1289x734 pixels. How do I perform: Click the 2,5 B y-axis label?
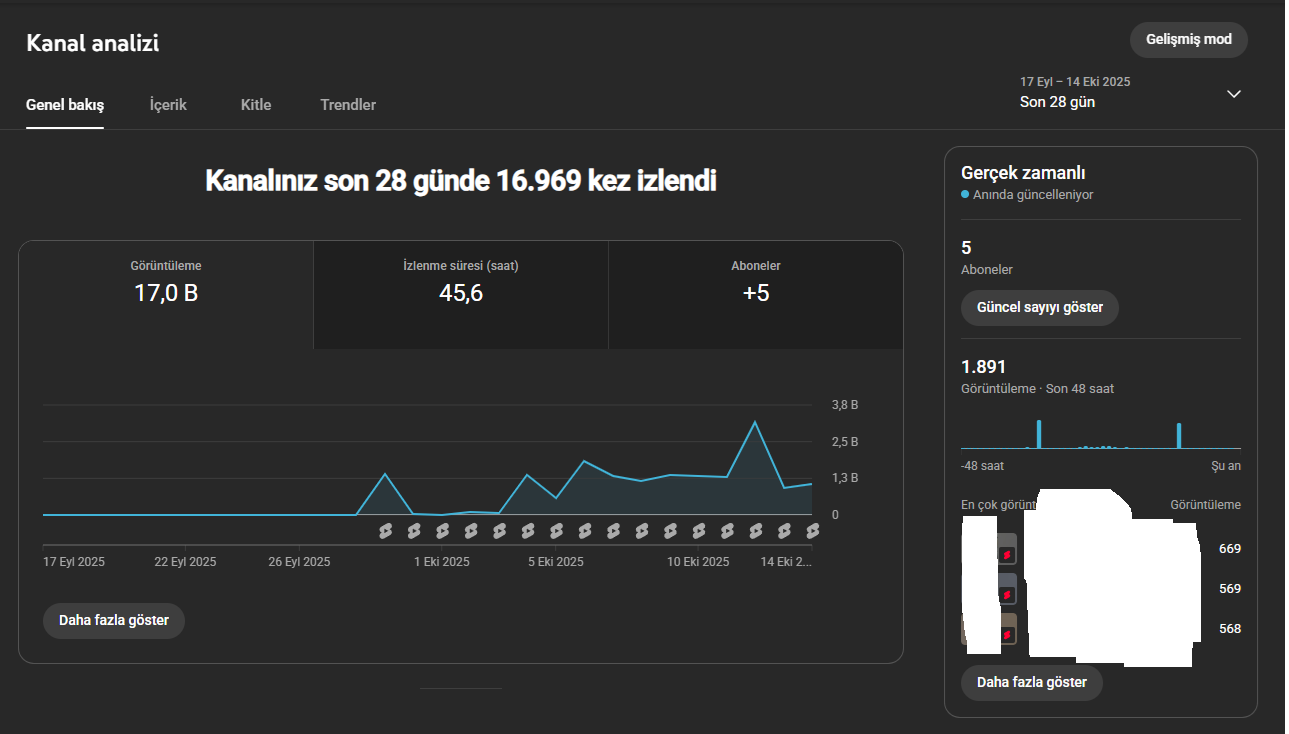pyautogui.click(x=845, y=442)
